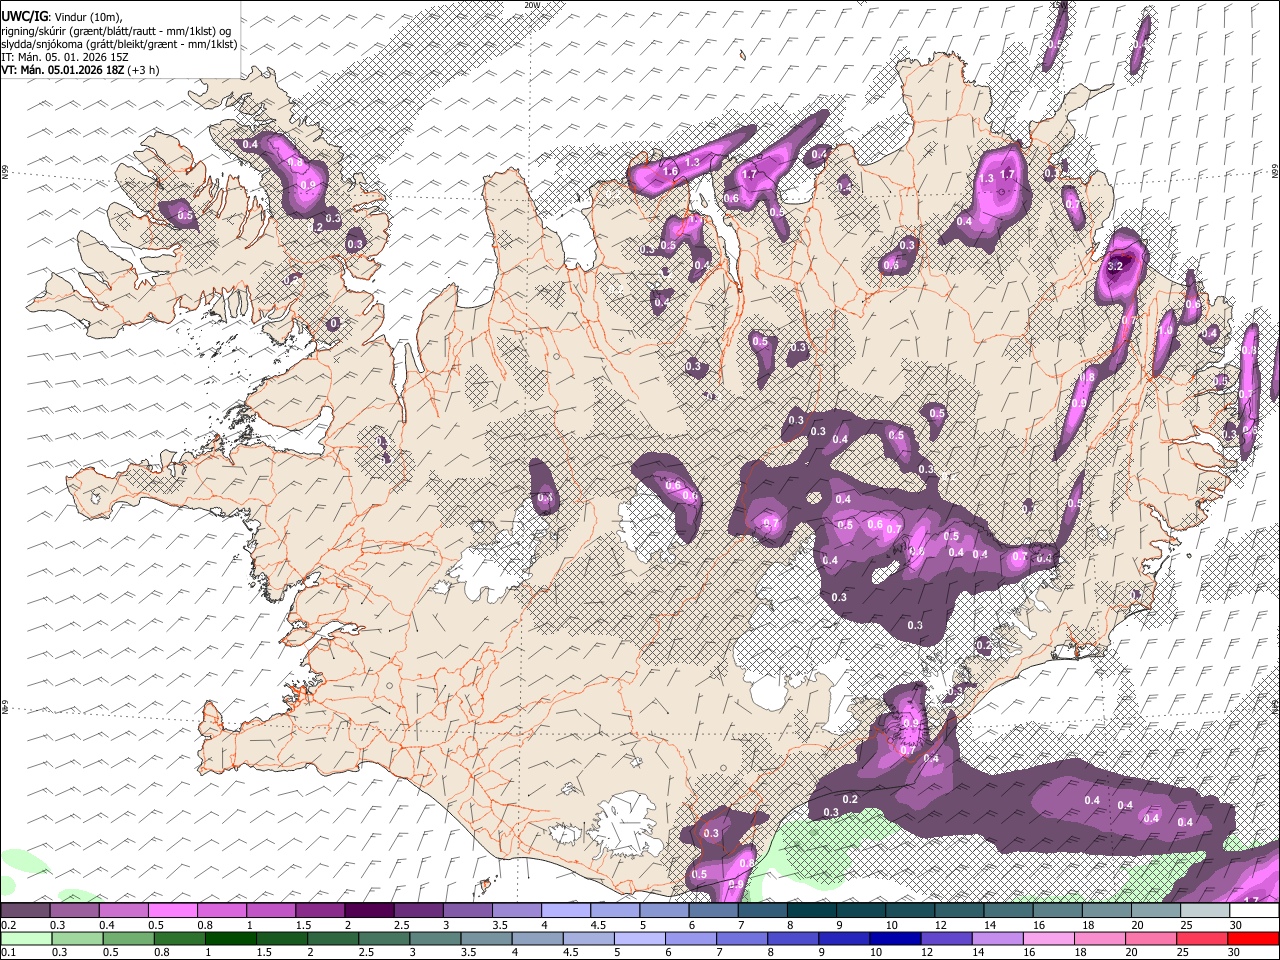Click the darkest green lower swatch between 1 and 1.5
This screenshot has width=1280, height=960.
230,939
